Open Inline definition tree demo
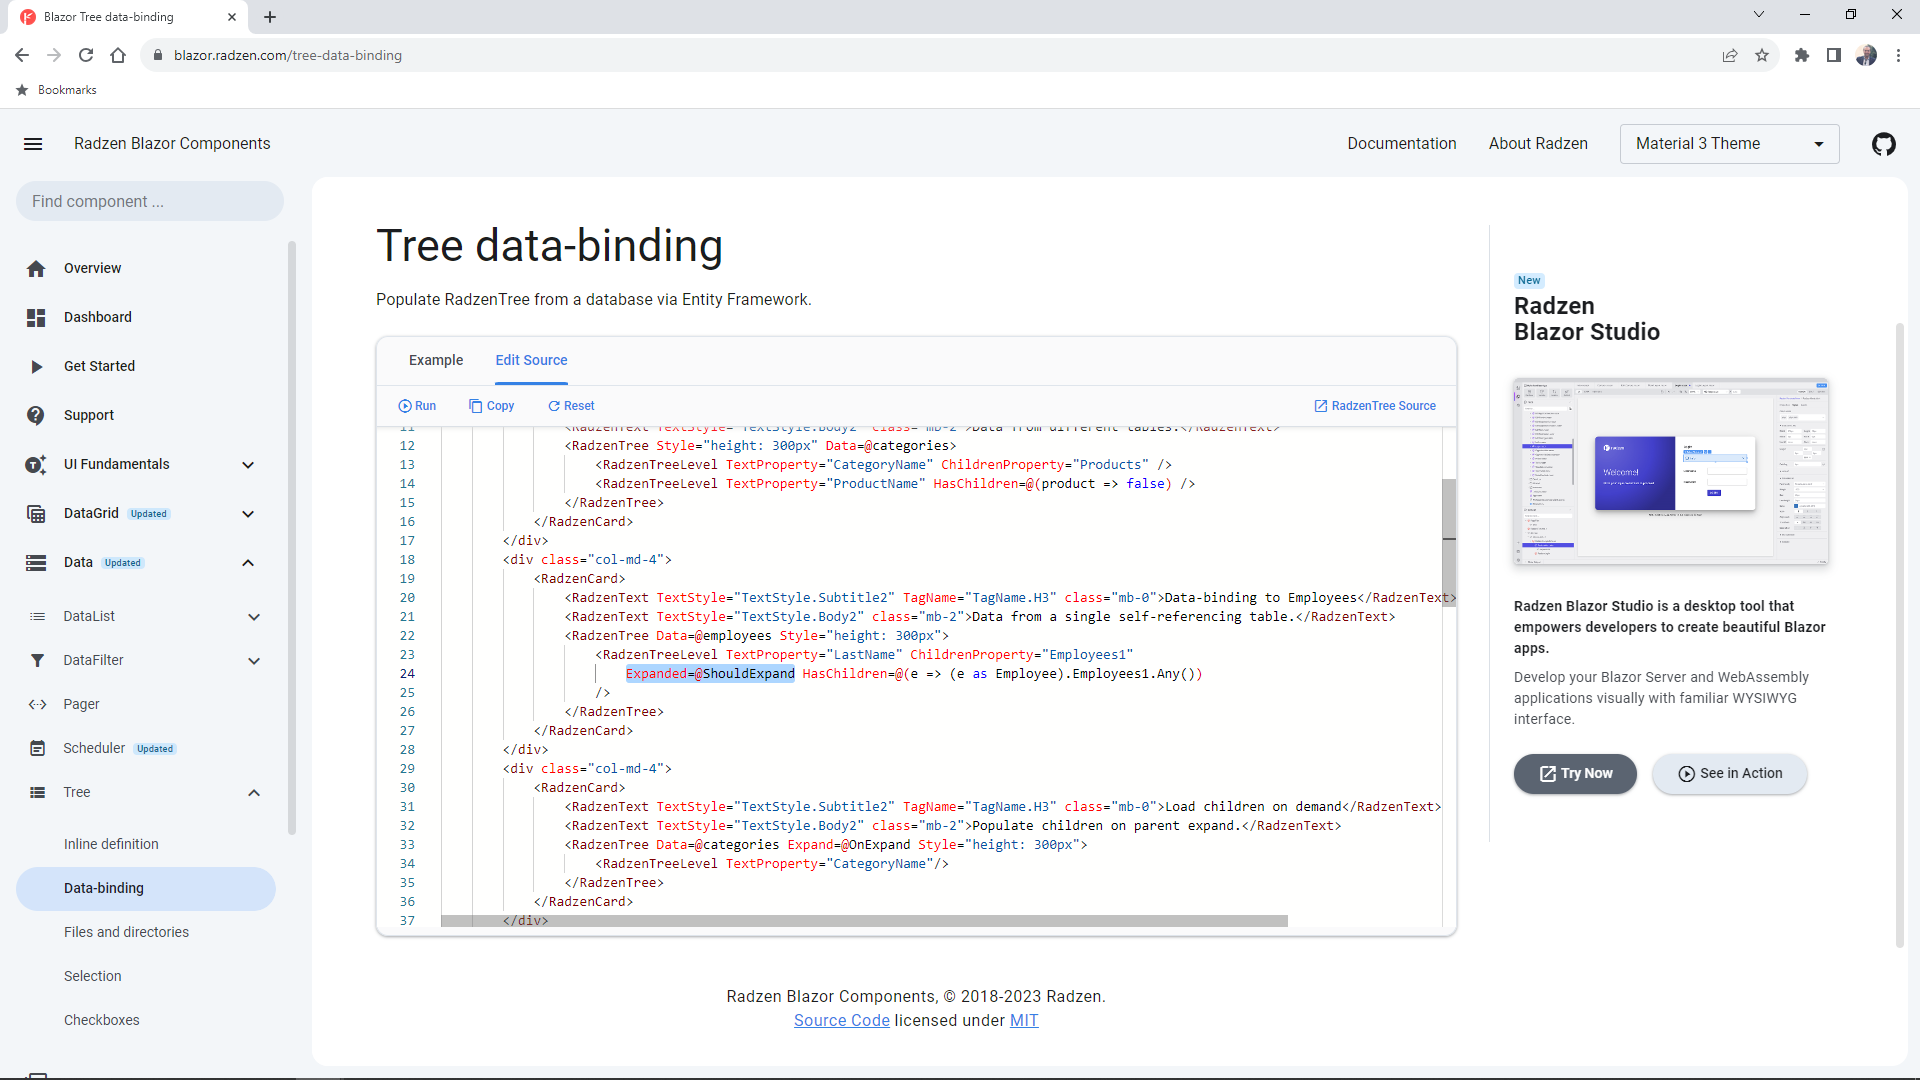The image size is (1920, 1080). (111, 844)
